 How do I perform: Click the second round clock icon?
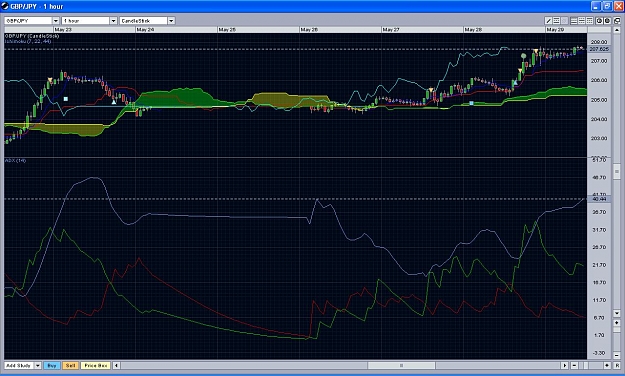pos(607,21)
